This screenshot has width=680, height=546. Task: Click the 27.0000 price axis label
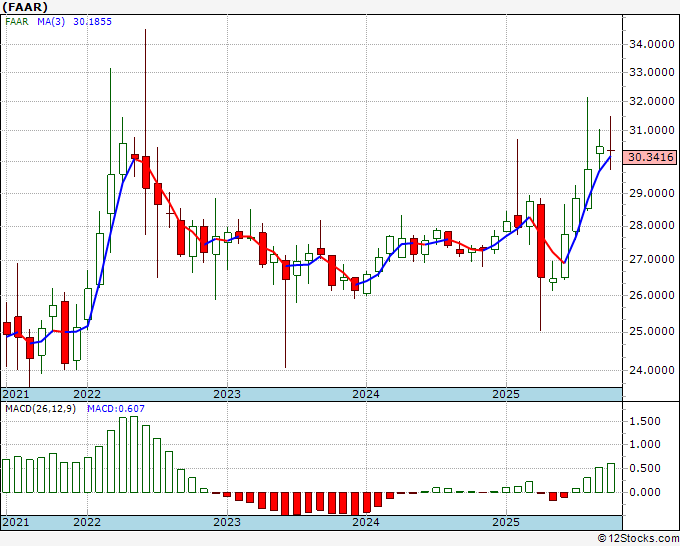coord(651,259)
